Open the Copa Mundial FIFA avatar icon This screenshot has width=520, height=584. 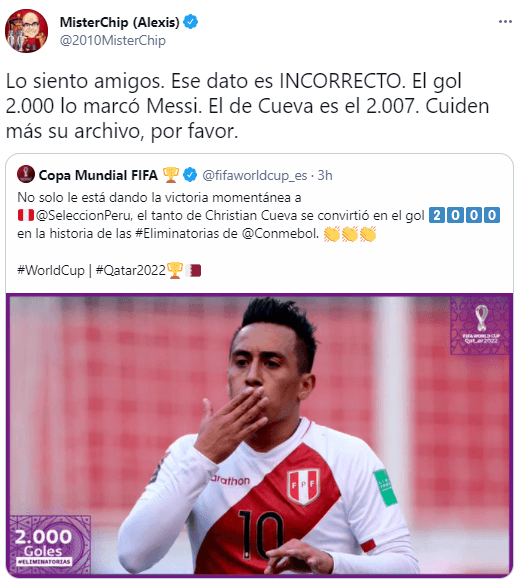[x=26, y=174]
